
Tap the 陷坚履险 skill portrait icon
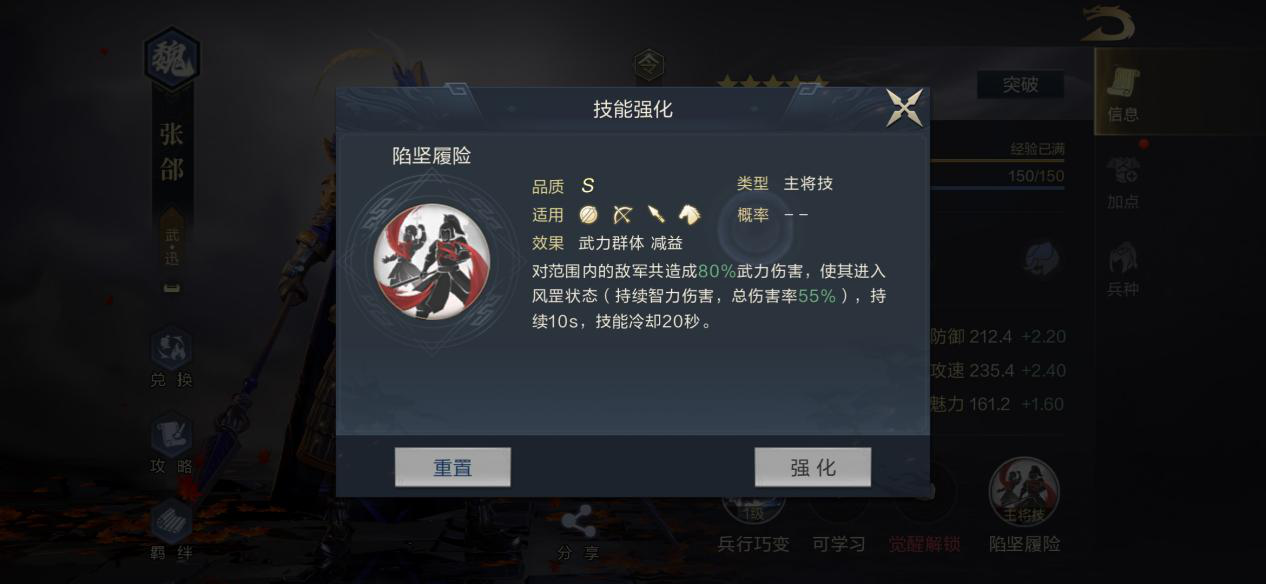click(432, 259)
